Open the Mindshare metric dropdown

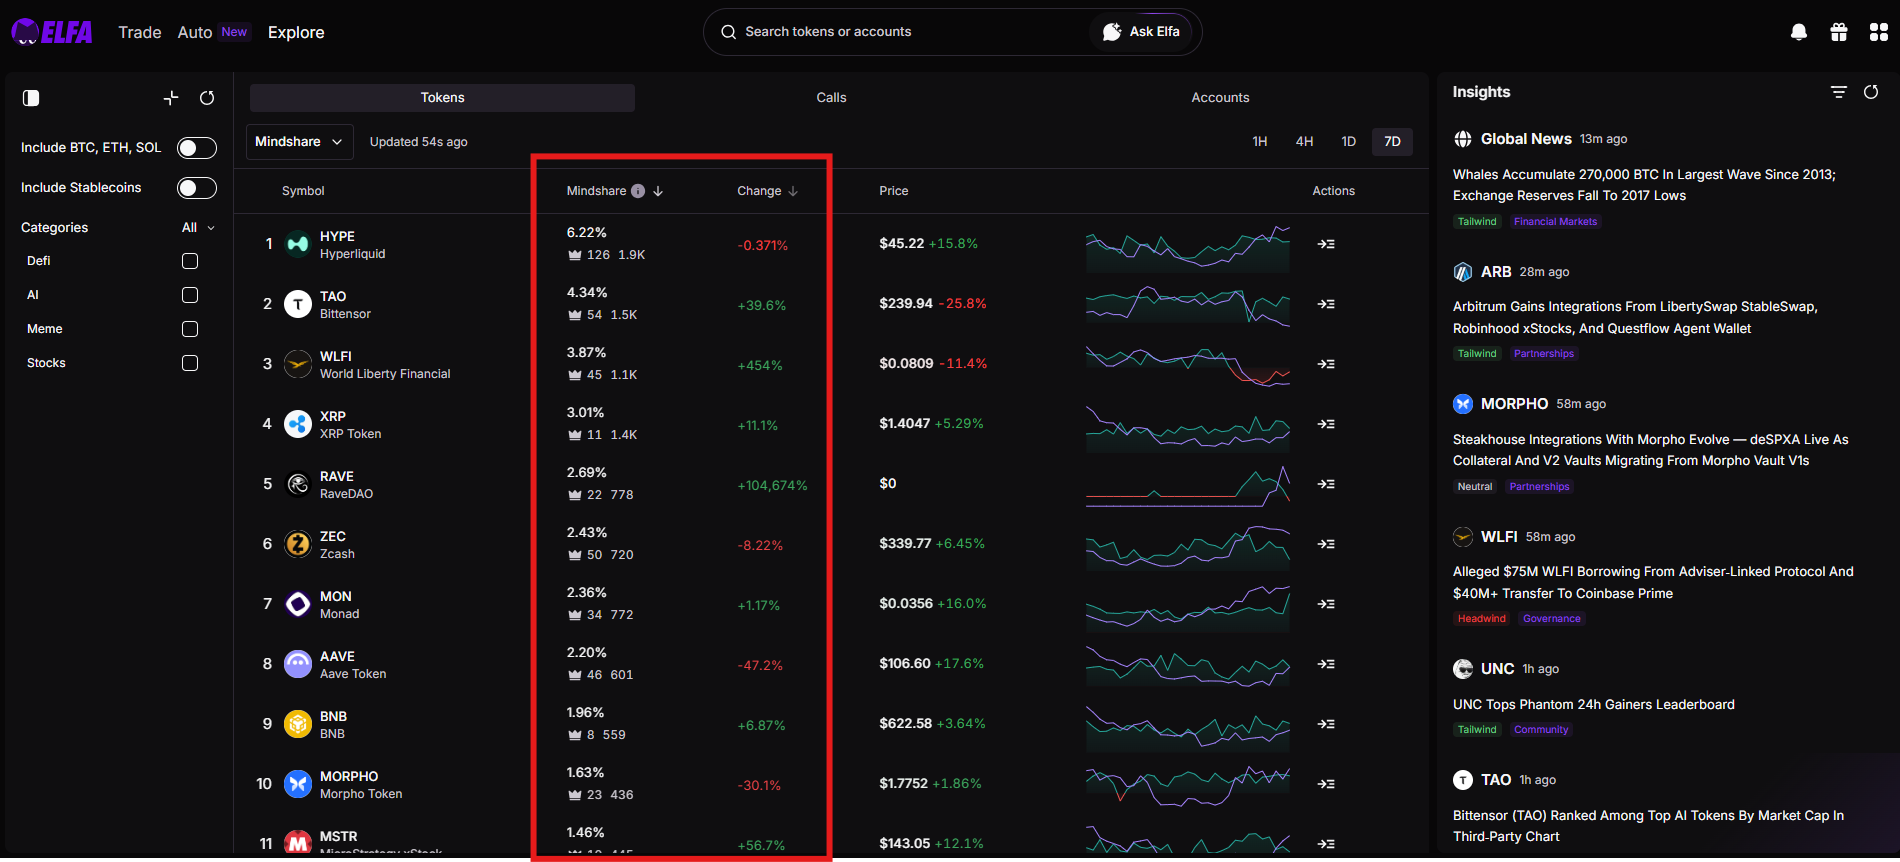click(299, 142)
